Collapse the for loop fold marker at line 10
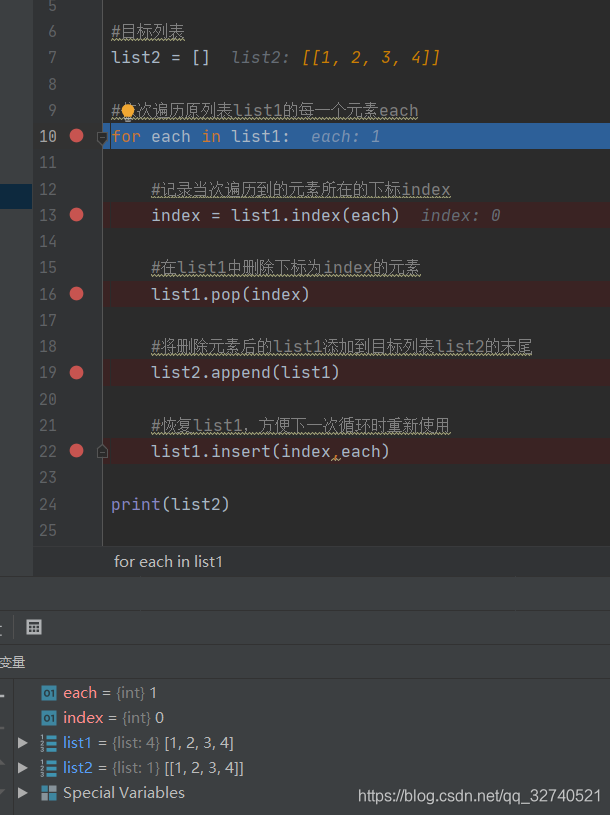 point(102,138)
